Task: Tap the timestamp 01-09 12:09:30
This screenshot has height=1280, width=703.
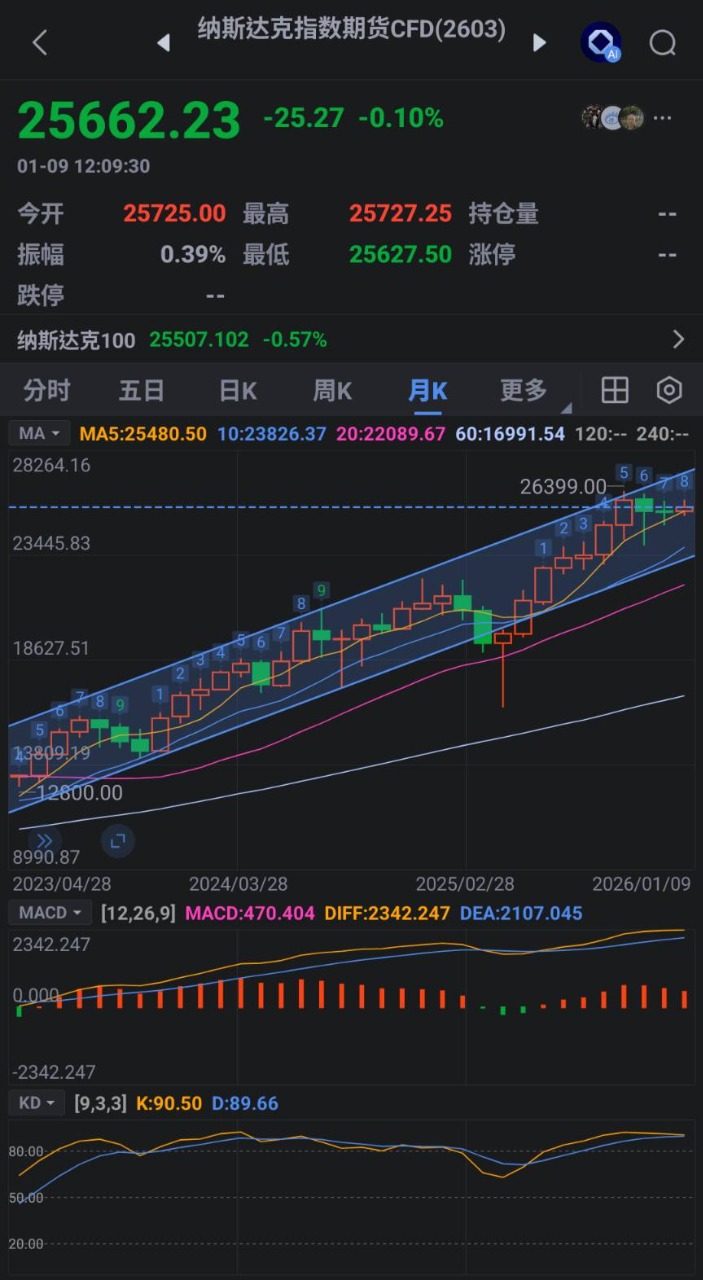Action: pos(84,166)
